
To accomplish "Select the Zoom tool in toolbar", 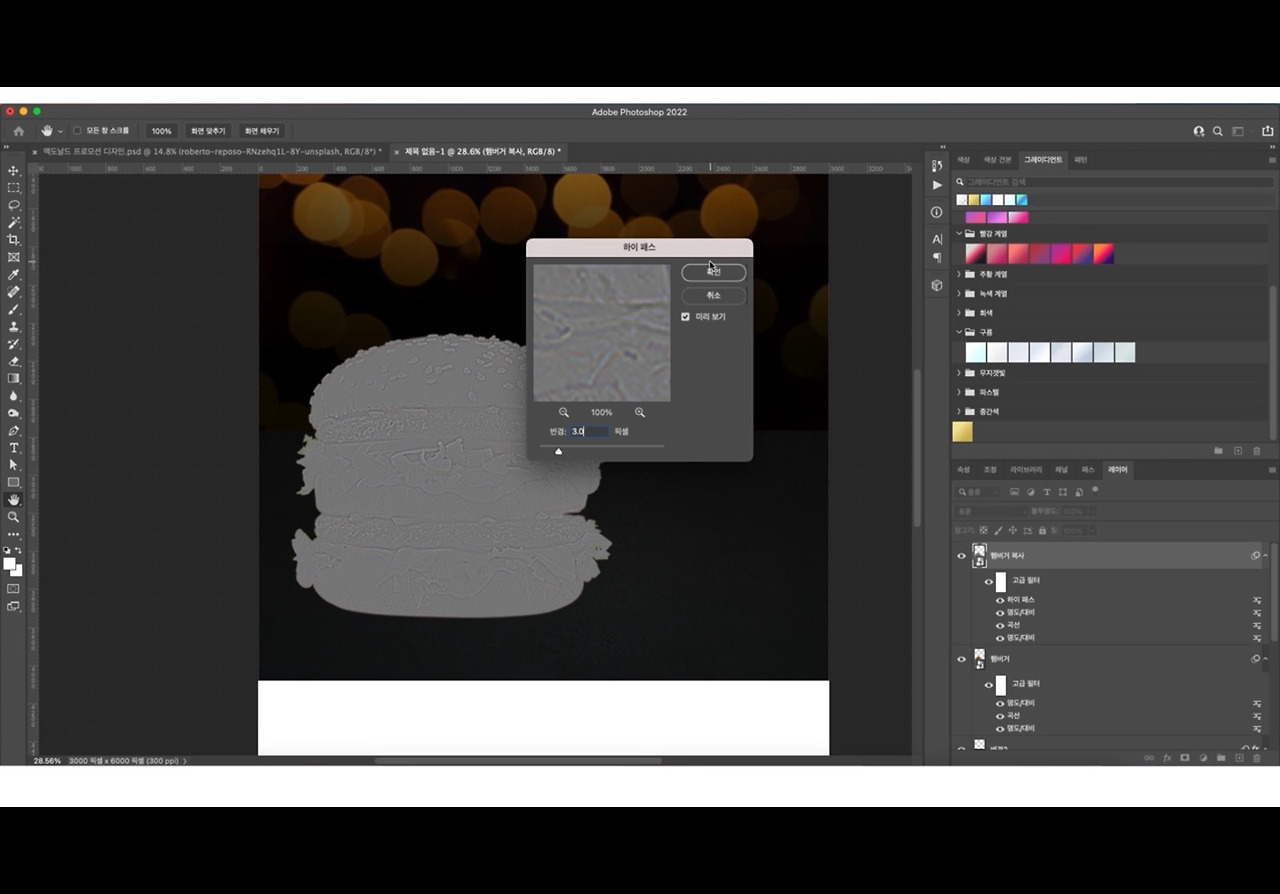I will click(14, 517).
